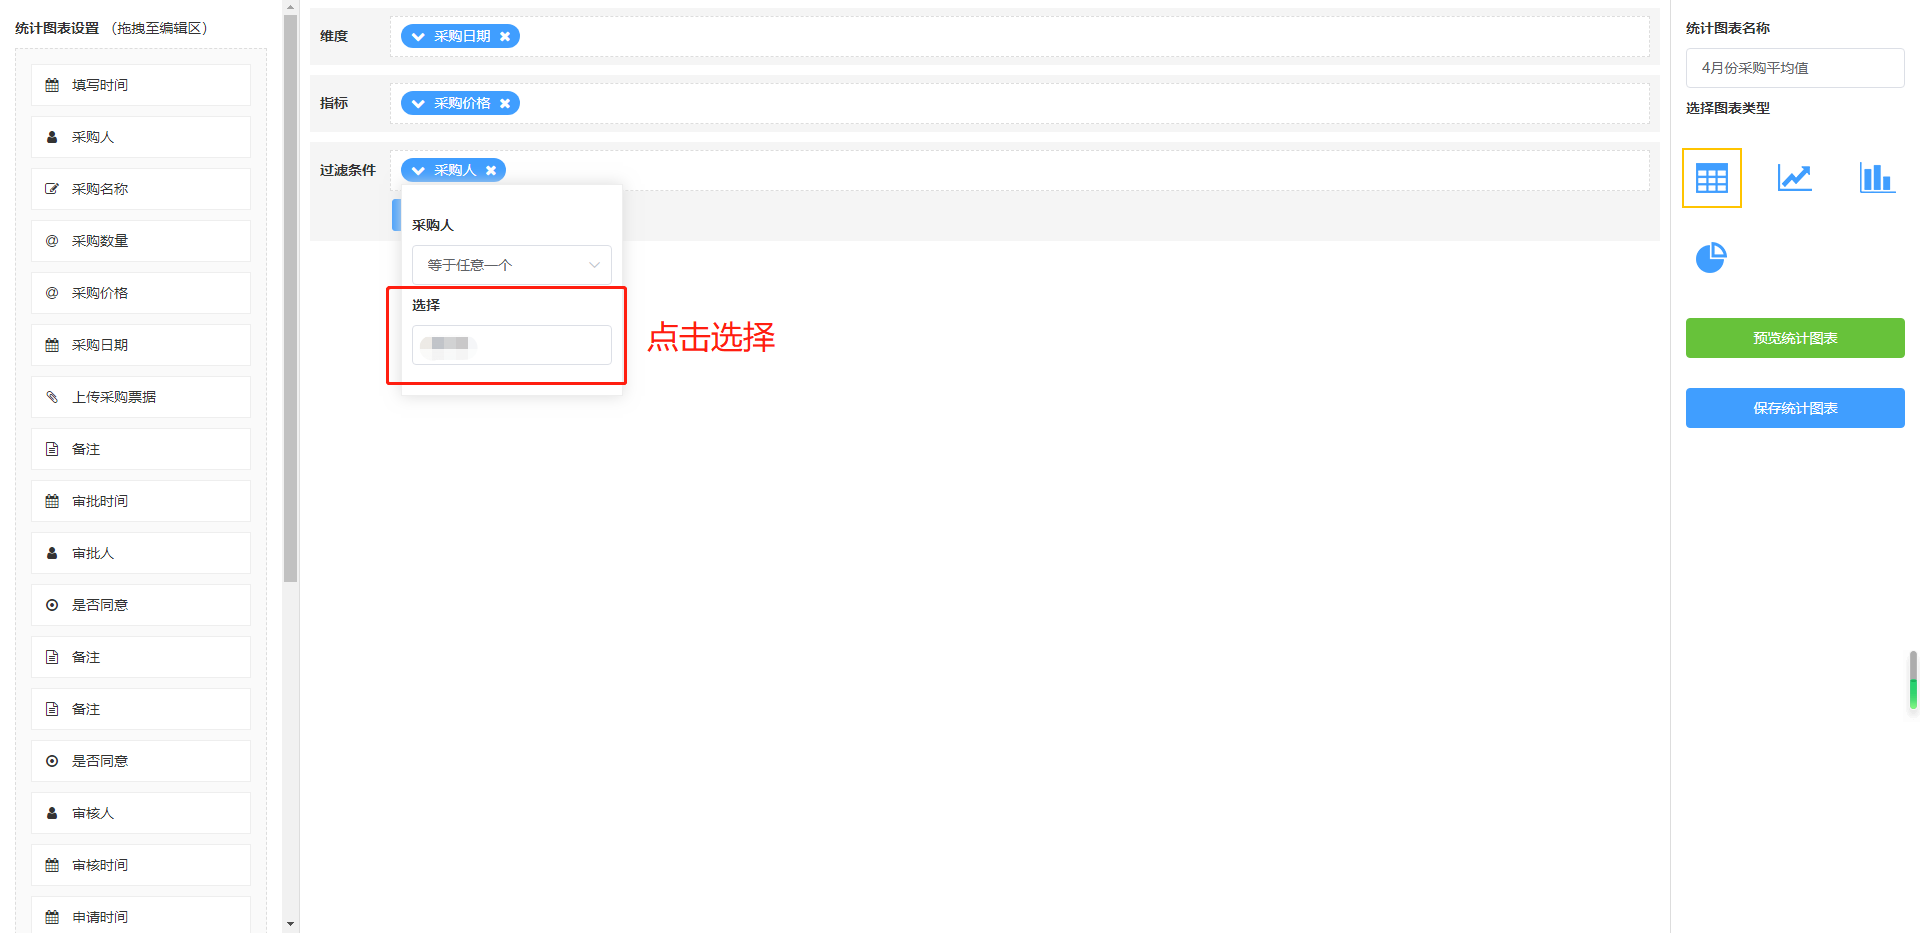Open the 等于任意一个 condition dropdown
Screen dimensions: 1920x933
tap(511, 265)
